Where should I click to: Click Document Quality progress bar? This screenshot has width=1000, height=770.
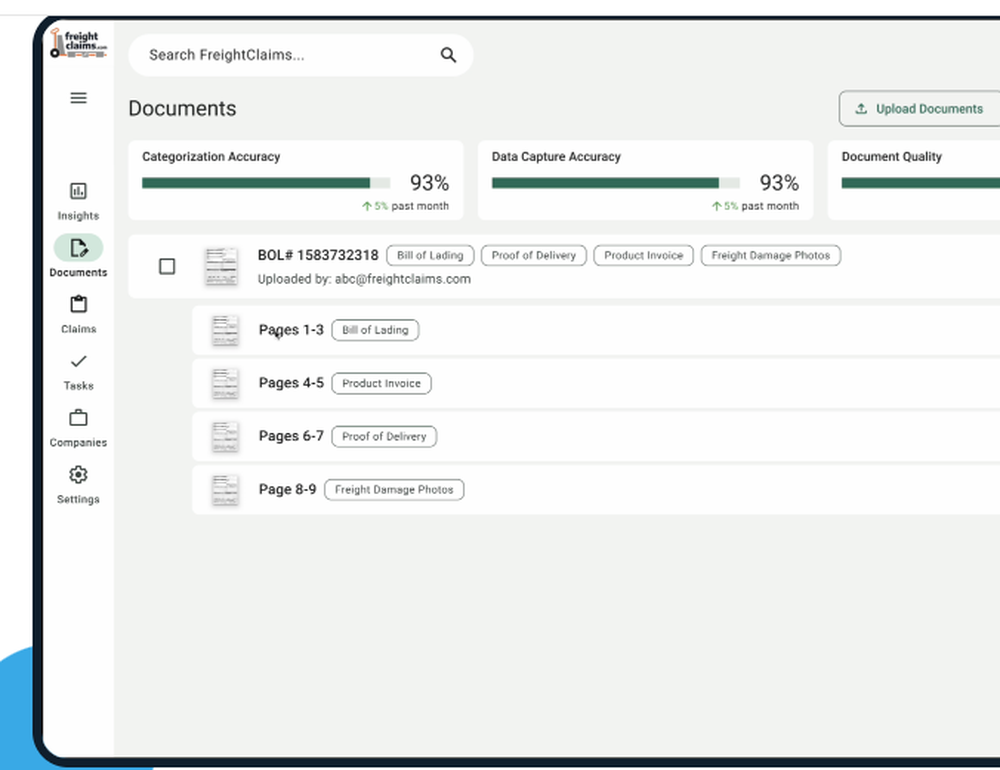click(920, 183)
